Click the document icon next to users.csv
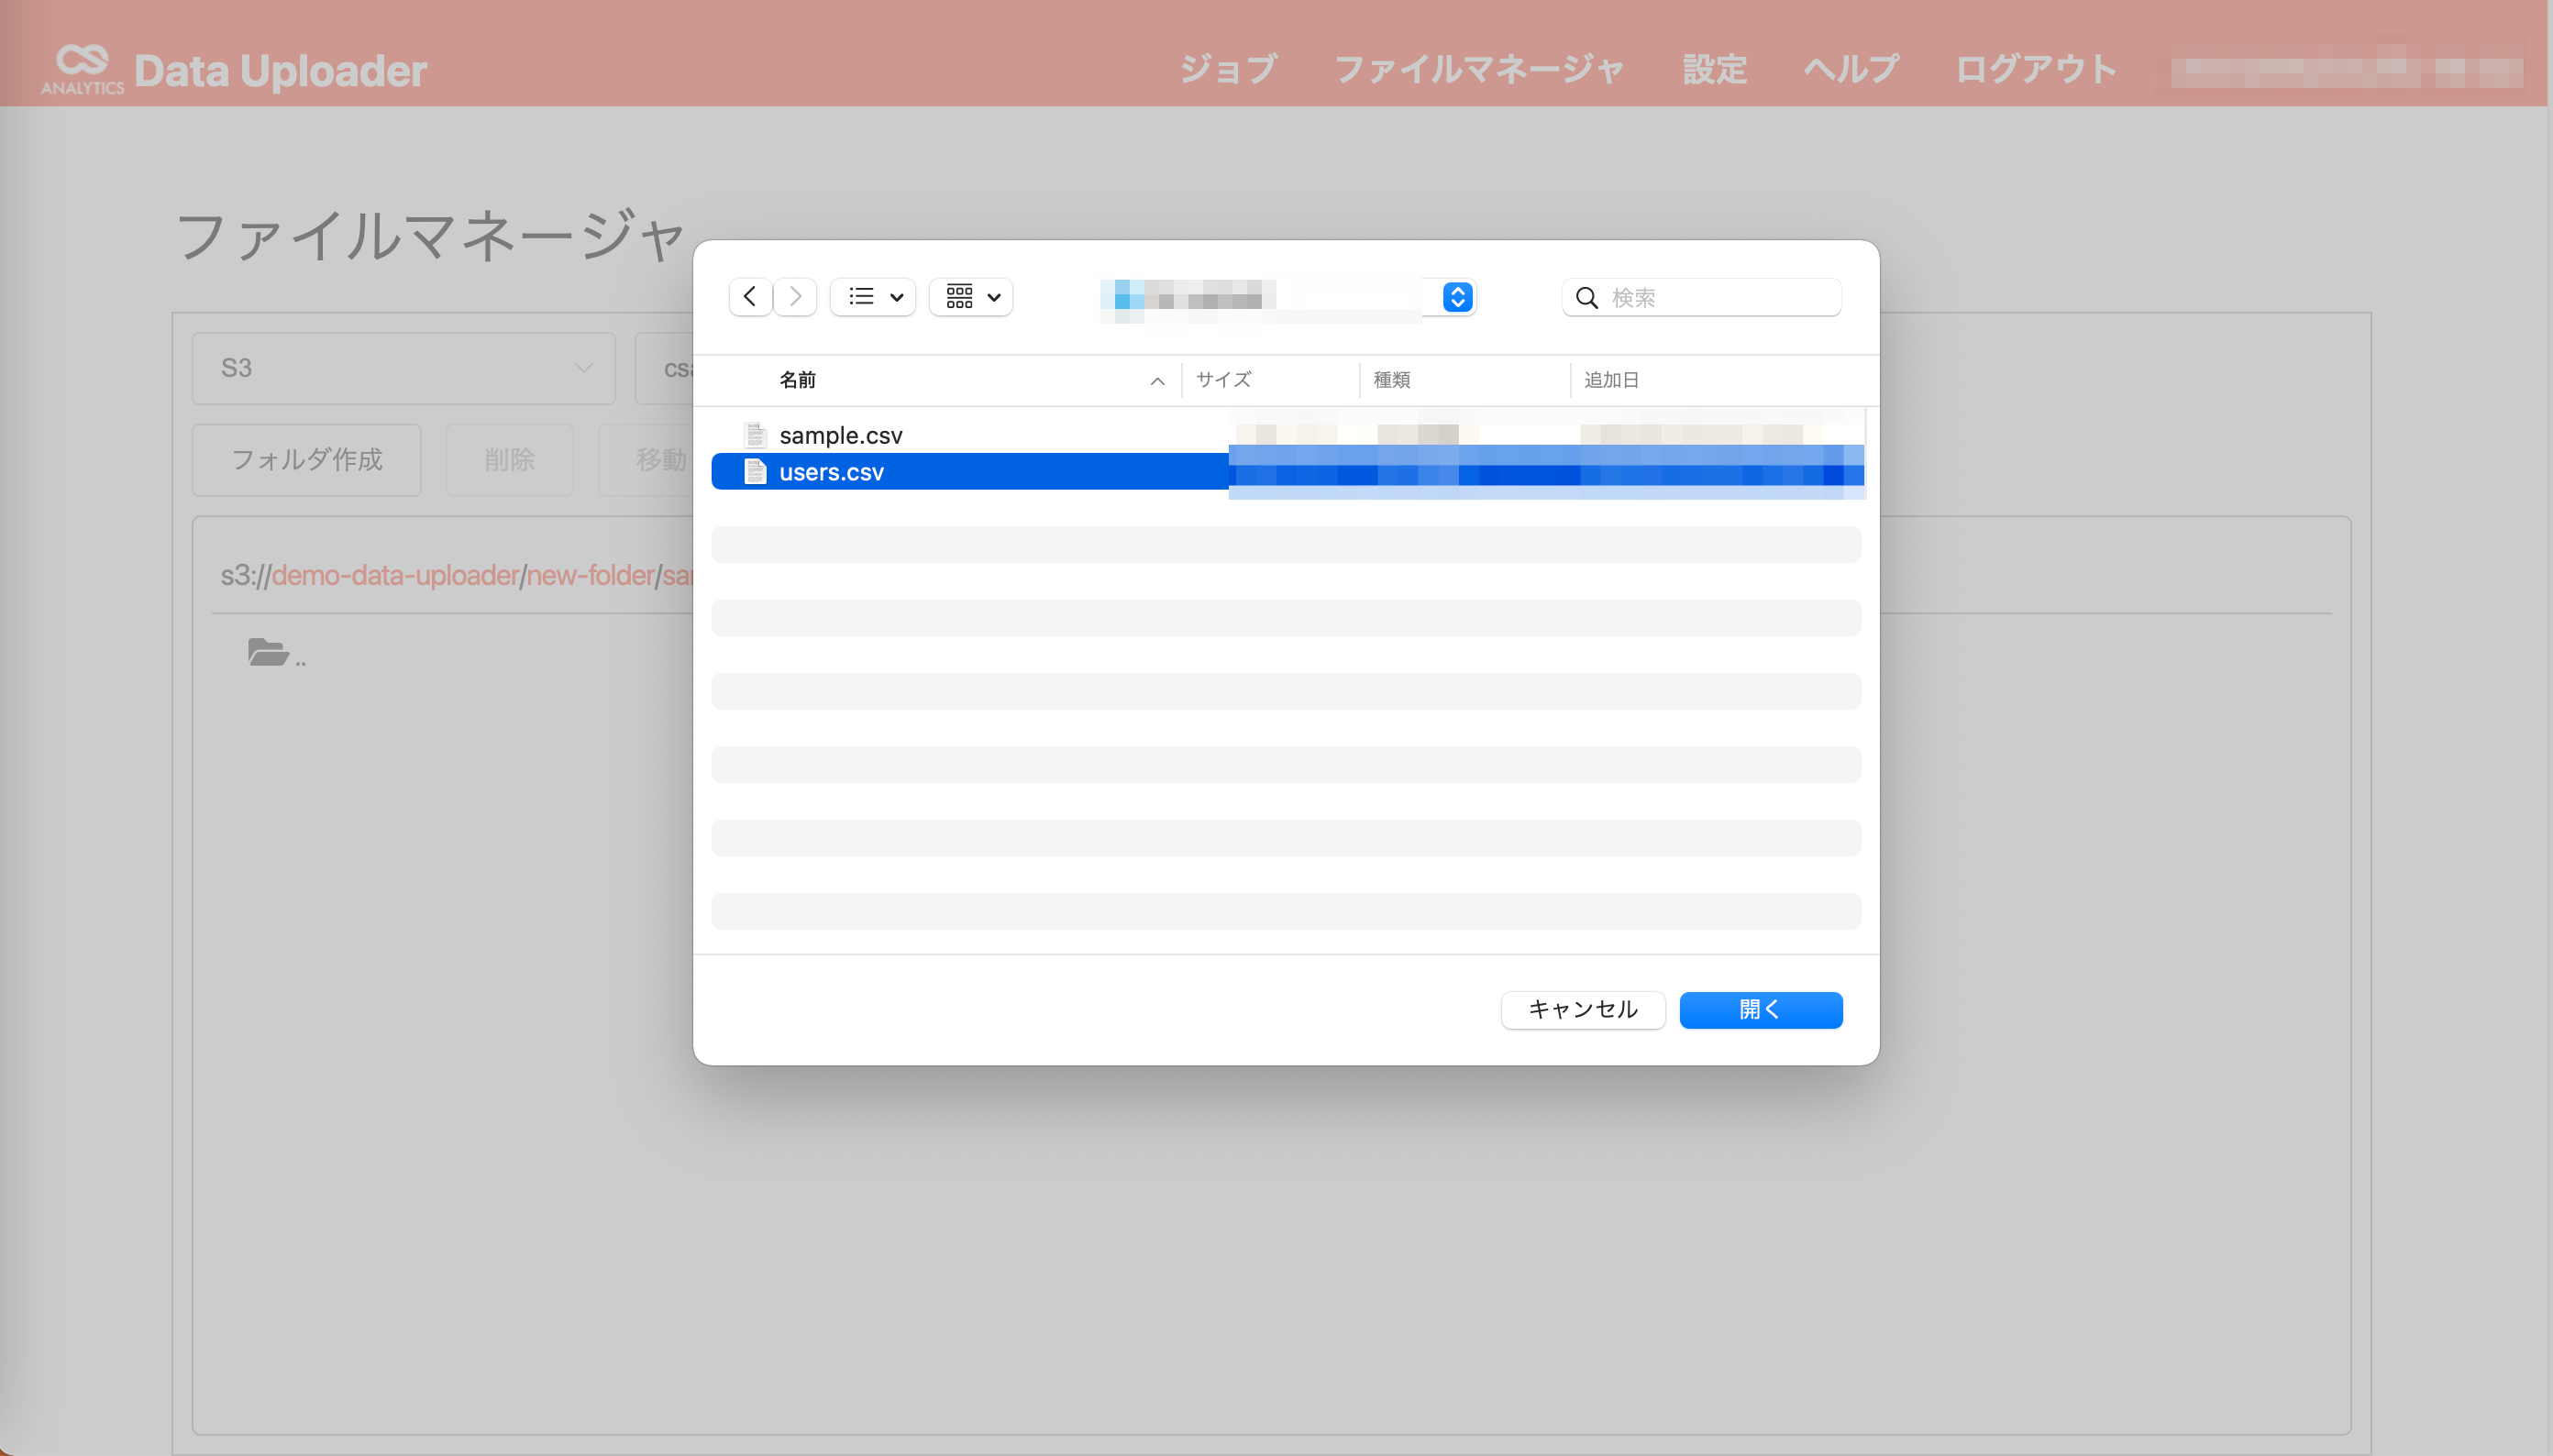 coord(755,471)
